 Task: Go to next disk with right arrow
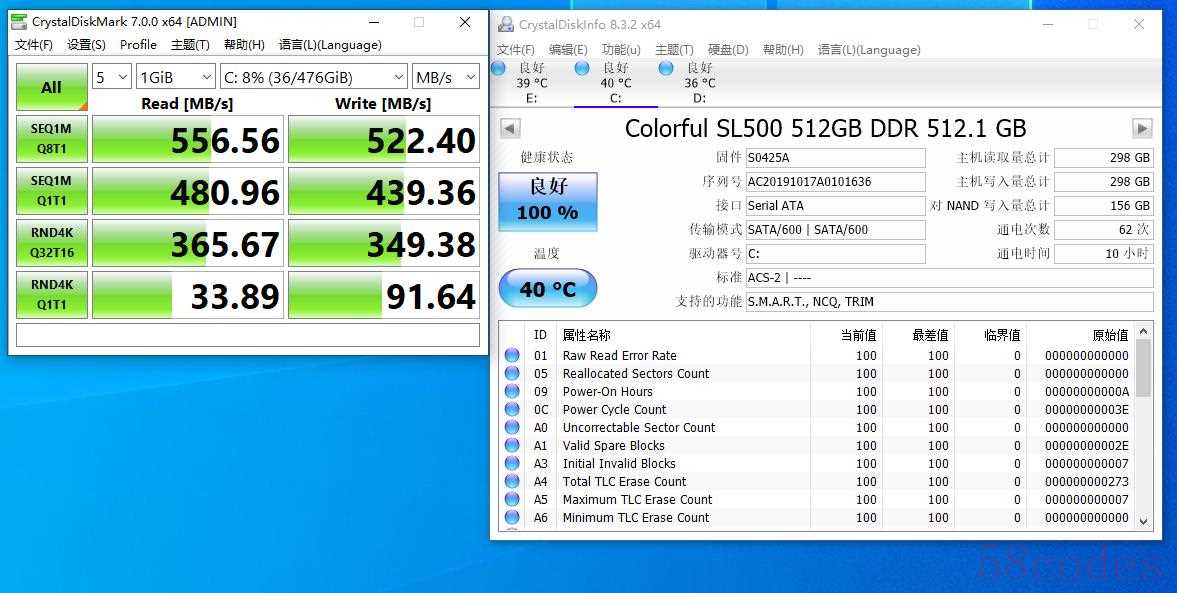[1142, 128]
